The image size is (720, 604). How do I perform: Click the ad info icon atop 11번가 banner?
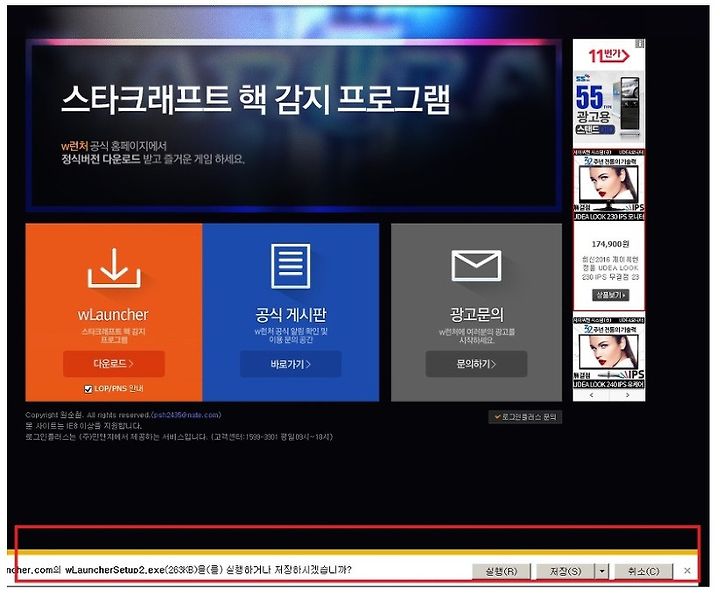[x=640, y=44]
